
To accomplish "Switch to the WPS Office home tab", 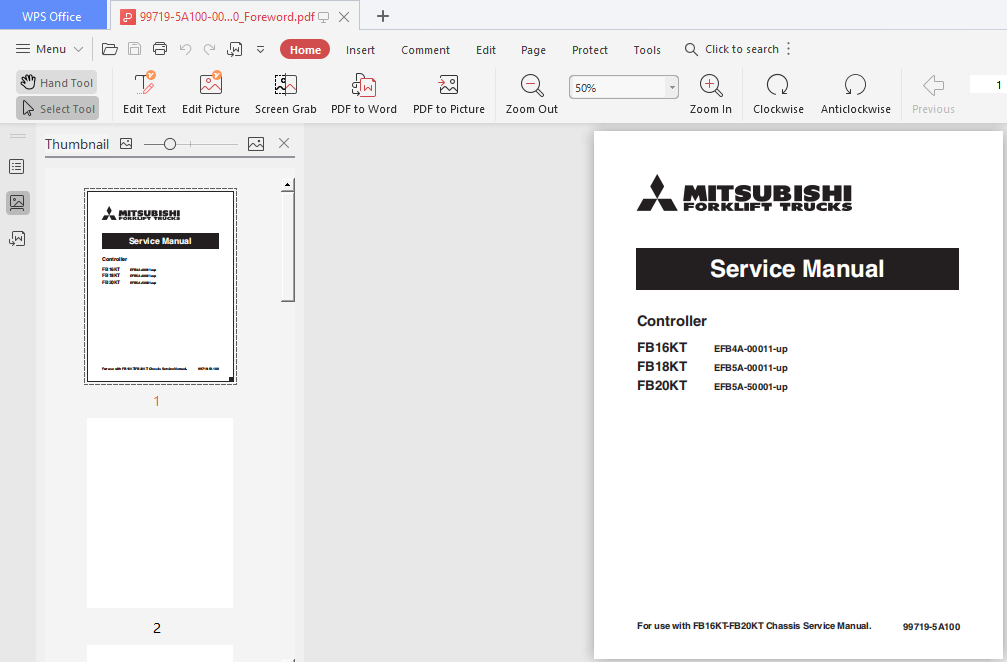I will click(x=52, y=16).
